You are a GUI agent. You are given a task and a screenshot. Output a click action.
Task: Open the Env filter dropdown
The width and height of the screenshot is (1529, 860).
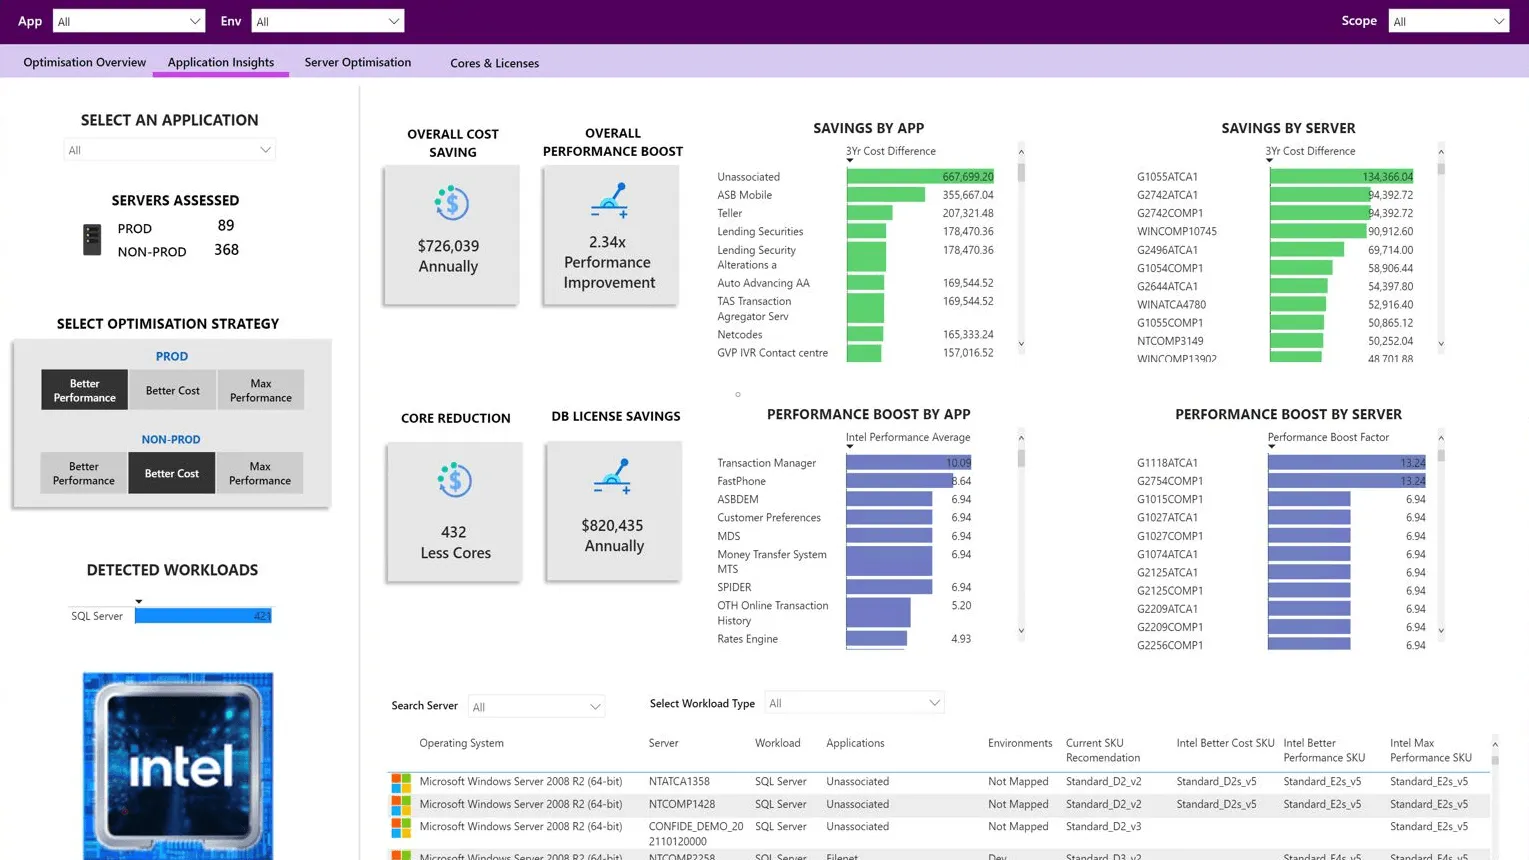pyautogui.click(x=327, y=21)
